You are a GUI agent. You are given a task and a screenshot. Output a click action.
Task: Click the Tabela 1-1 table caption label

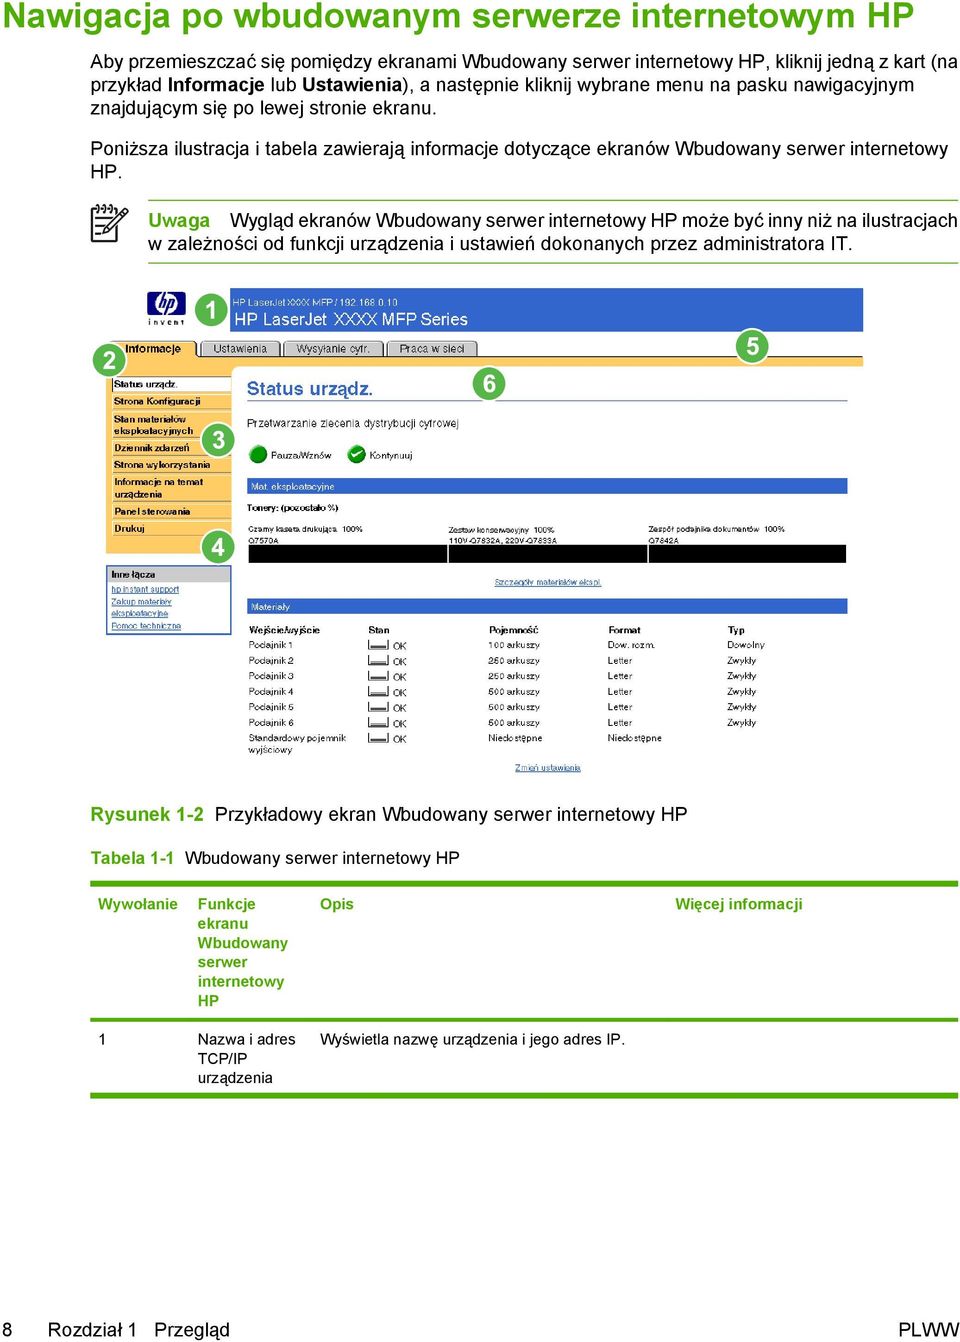132,858
